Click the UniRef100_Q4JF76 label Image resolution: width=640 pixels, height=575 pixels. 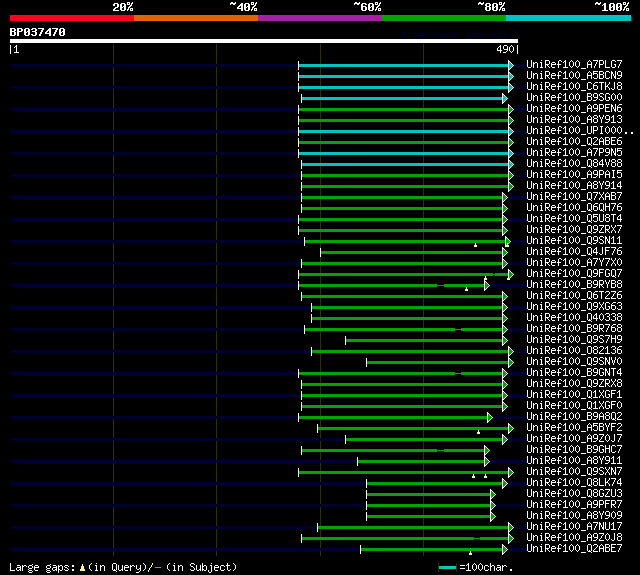(x=574, y=252)
